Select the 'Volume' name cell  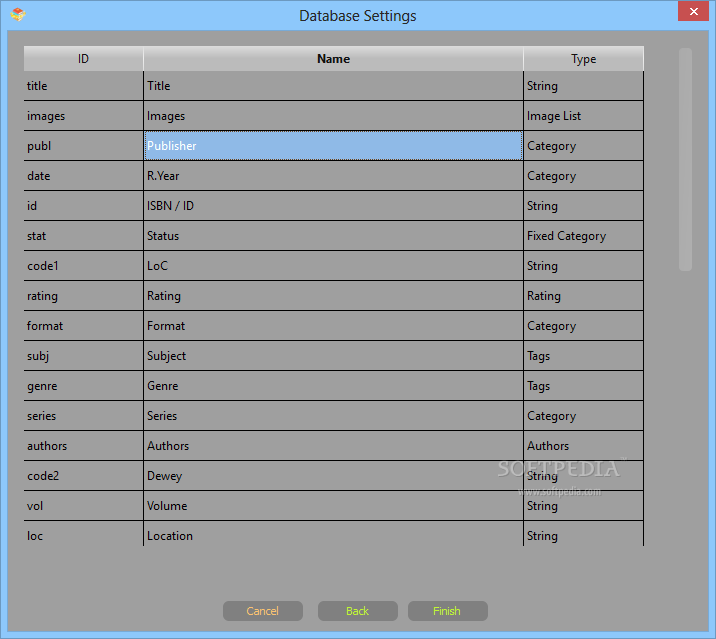click(x=333, y=506)
